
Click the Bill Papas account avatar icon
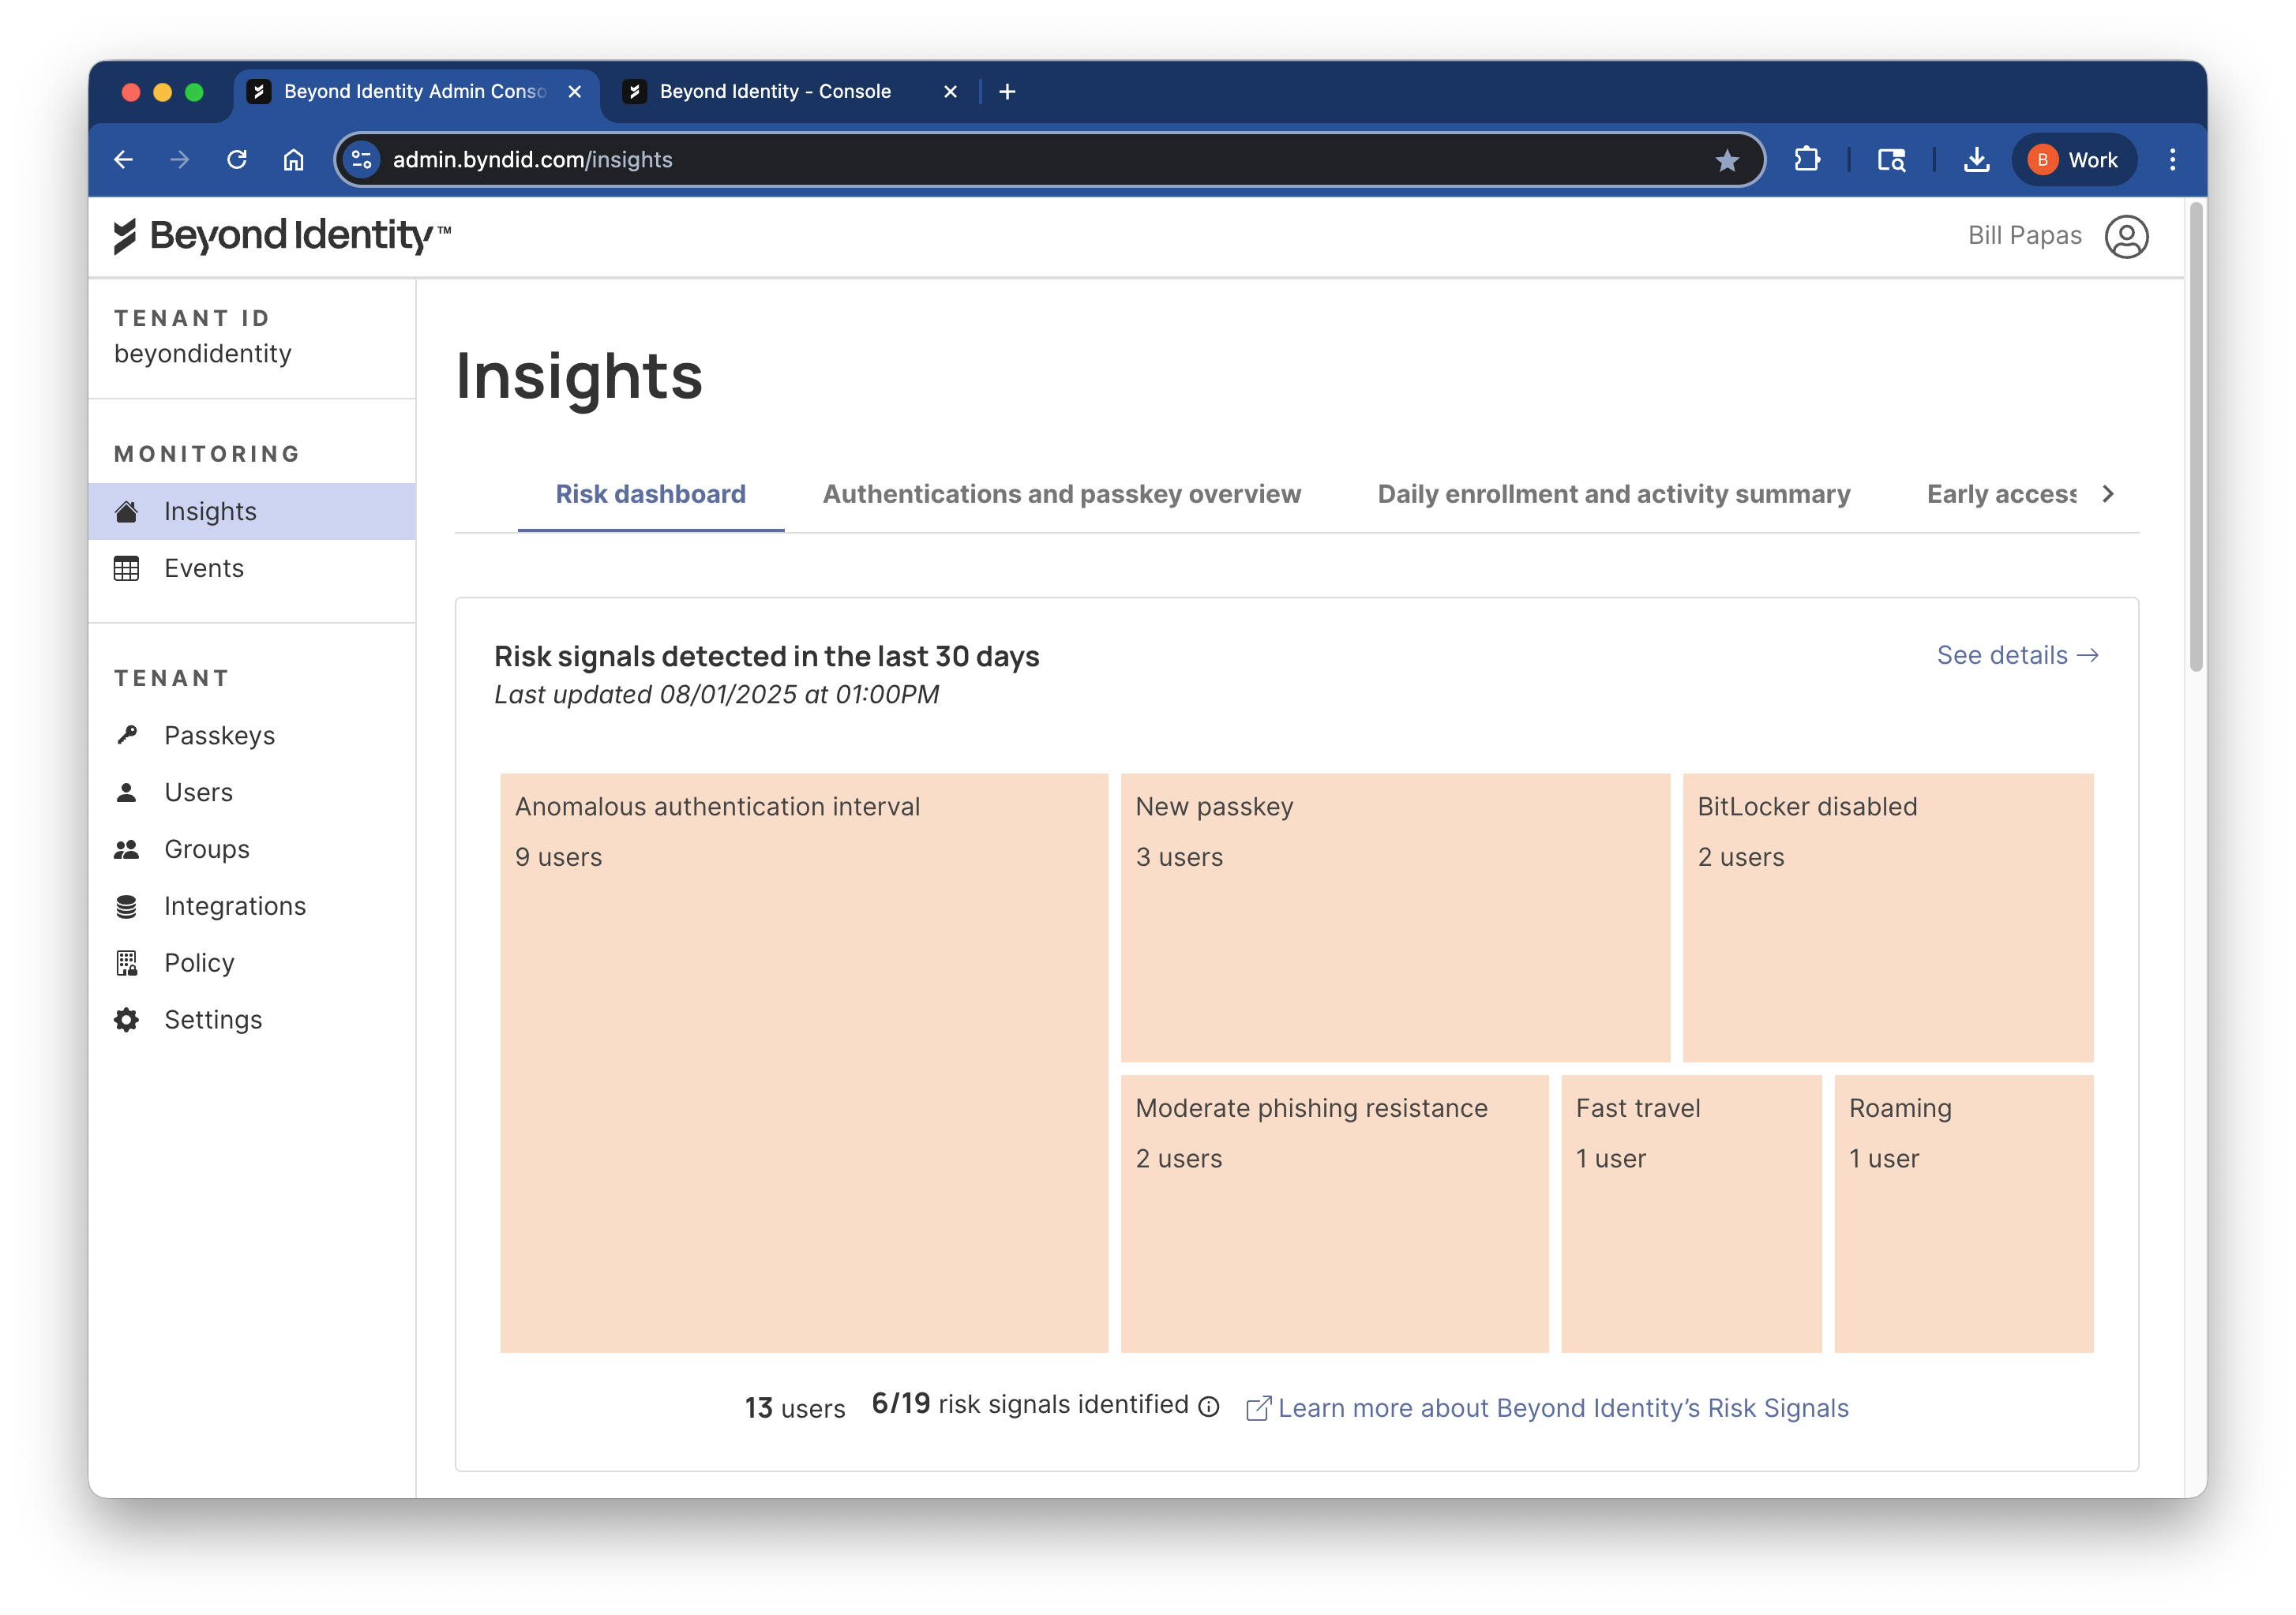2127,236
